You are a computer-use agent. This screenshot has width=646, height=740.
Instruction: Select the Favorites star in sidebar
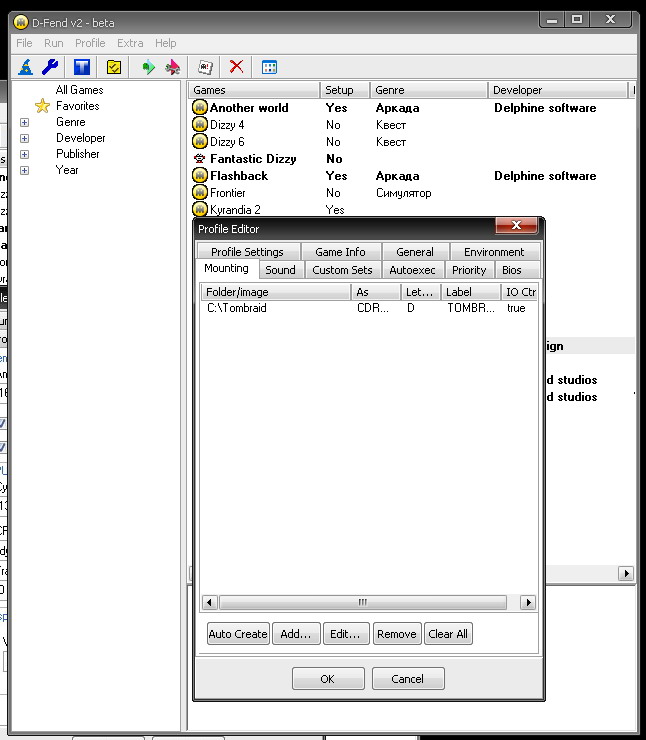coord(42,106)
